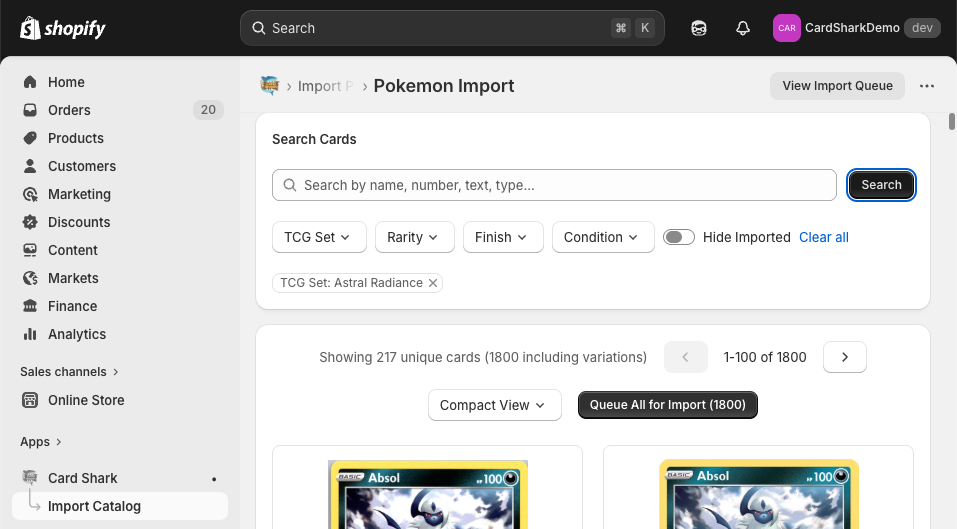Image resolution: width=957 pixels, height=529 pixels.
Task: Click the Marketing target icon
Action: (x=30, y=195)
